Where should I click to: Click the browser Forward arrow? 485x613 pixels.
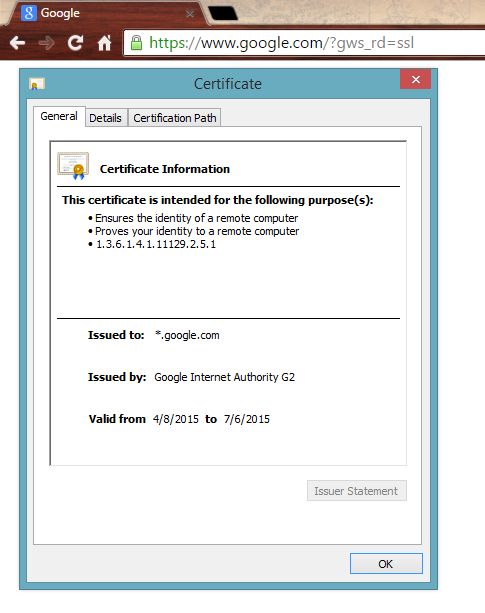click(x=47, y=43)
